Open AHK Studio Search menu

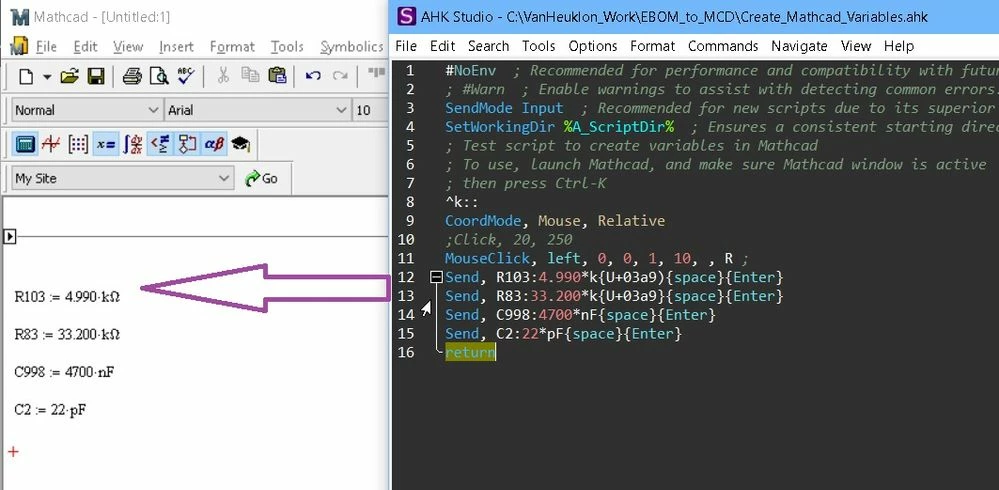click(489, 46)
